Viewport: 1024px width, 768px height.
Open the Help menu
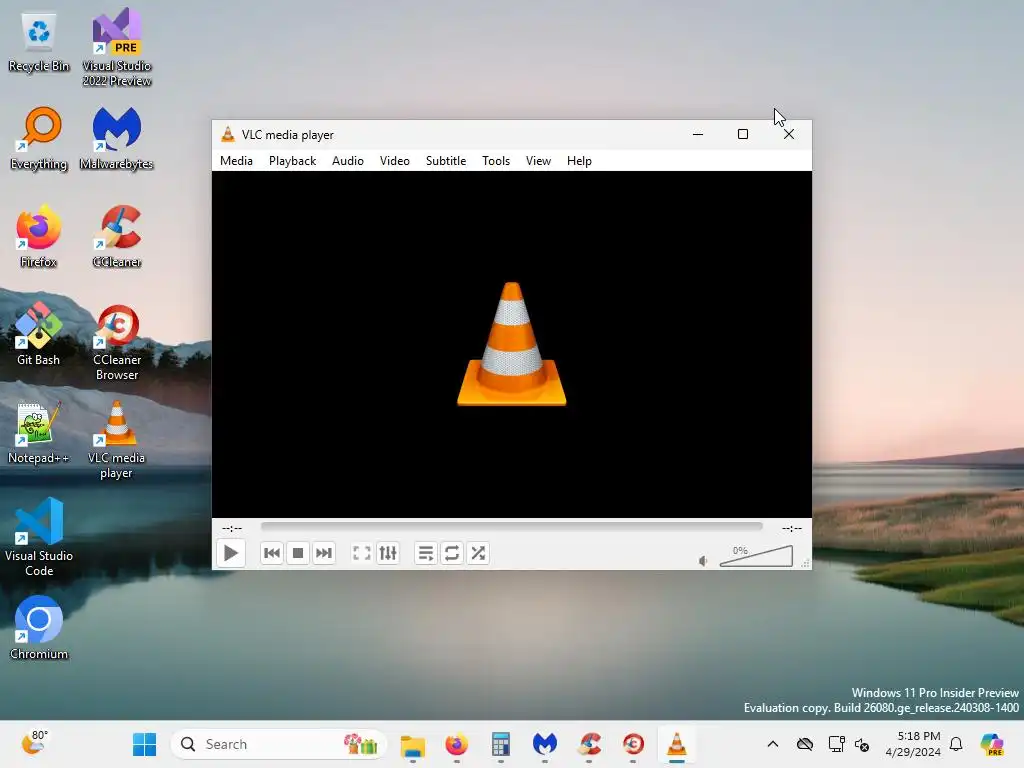(x=579, y=161)
